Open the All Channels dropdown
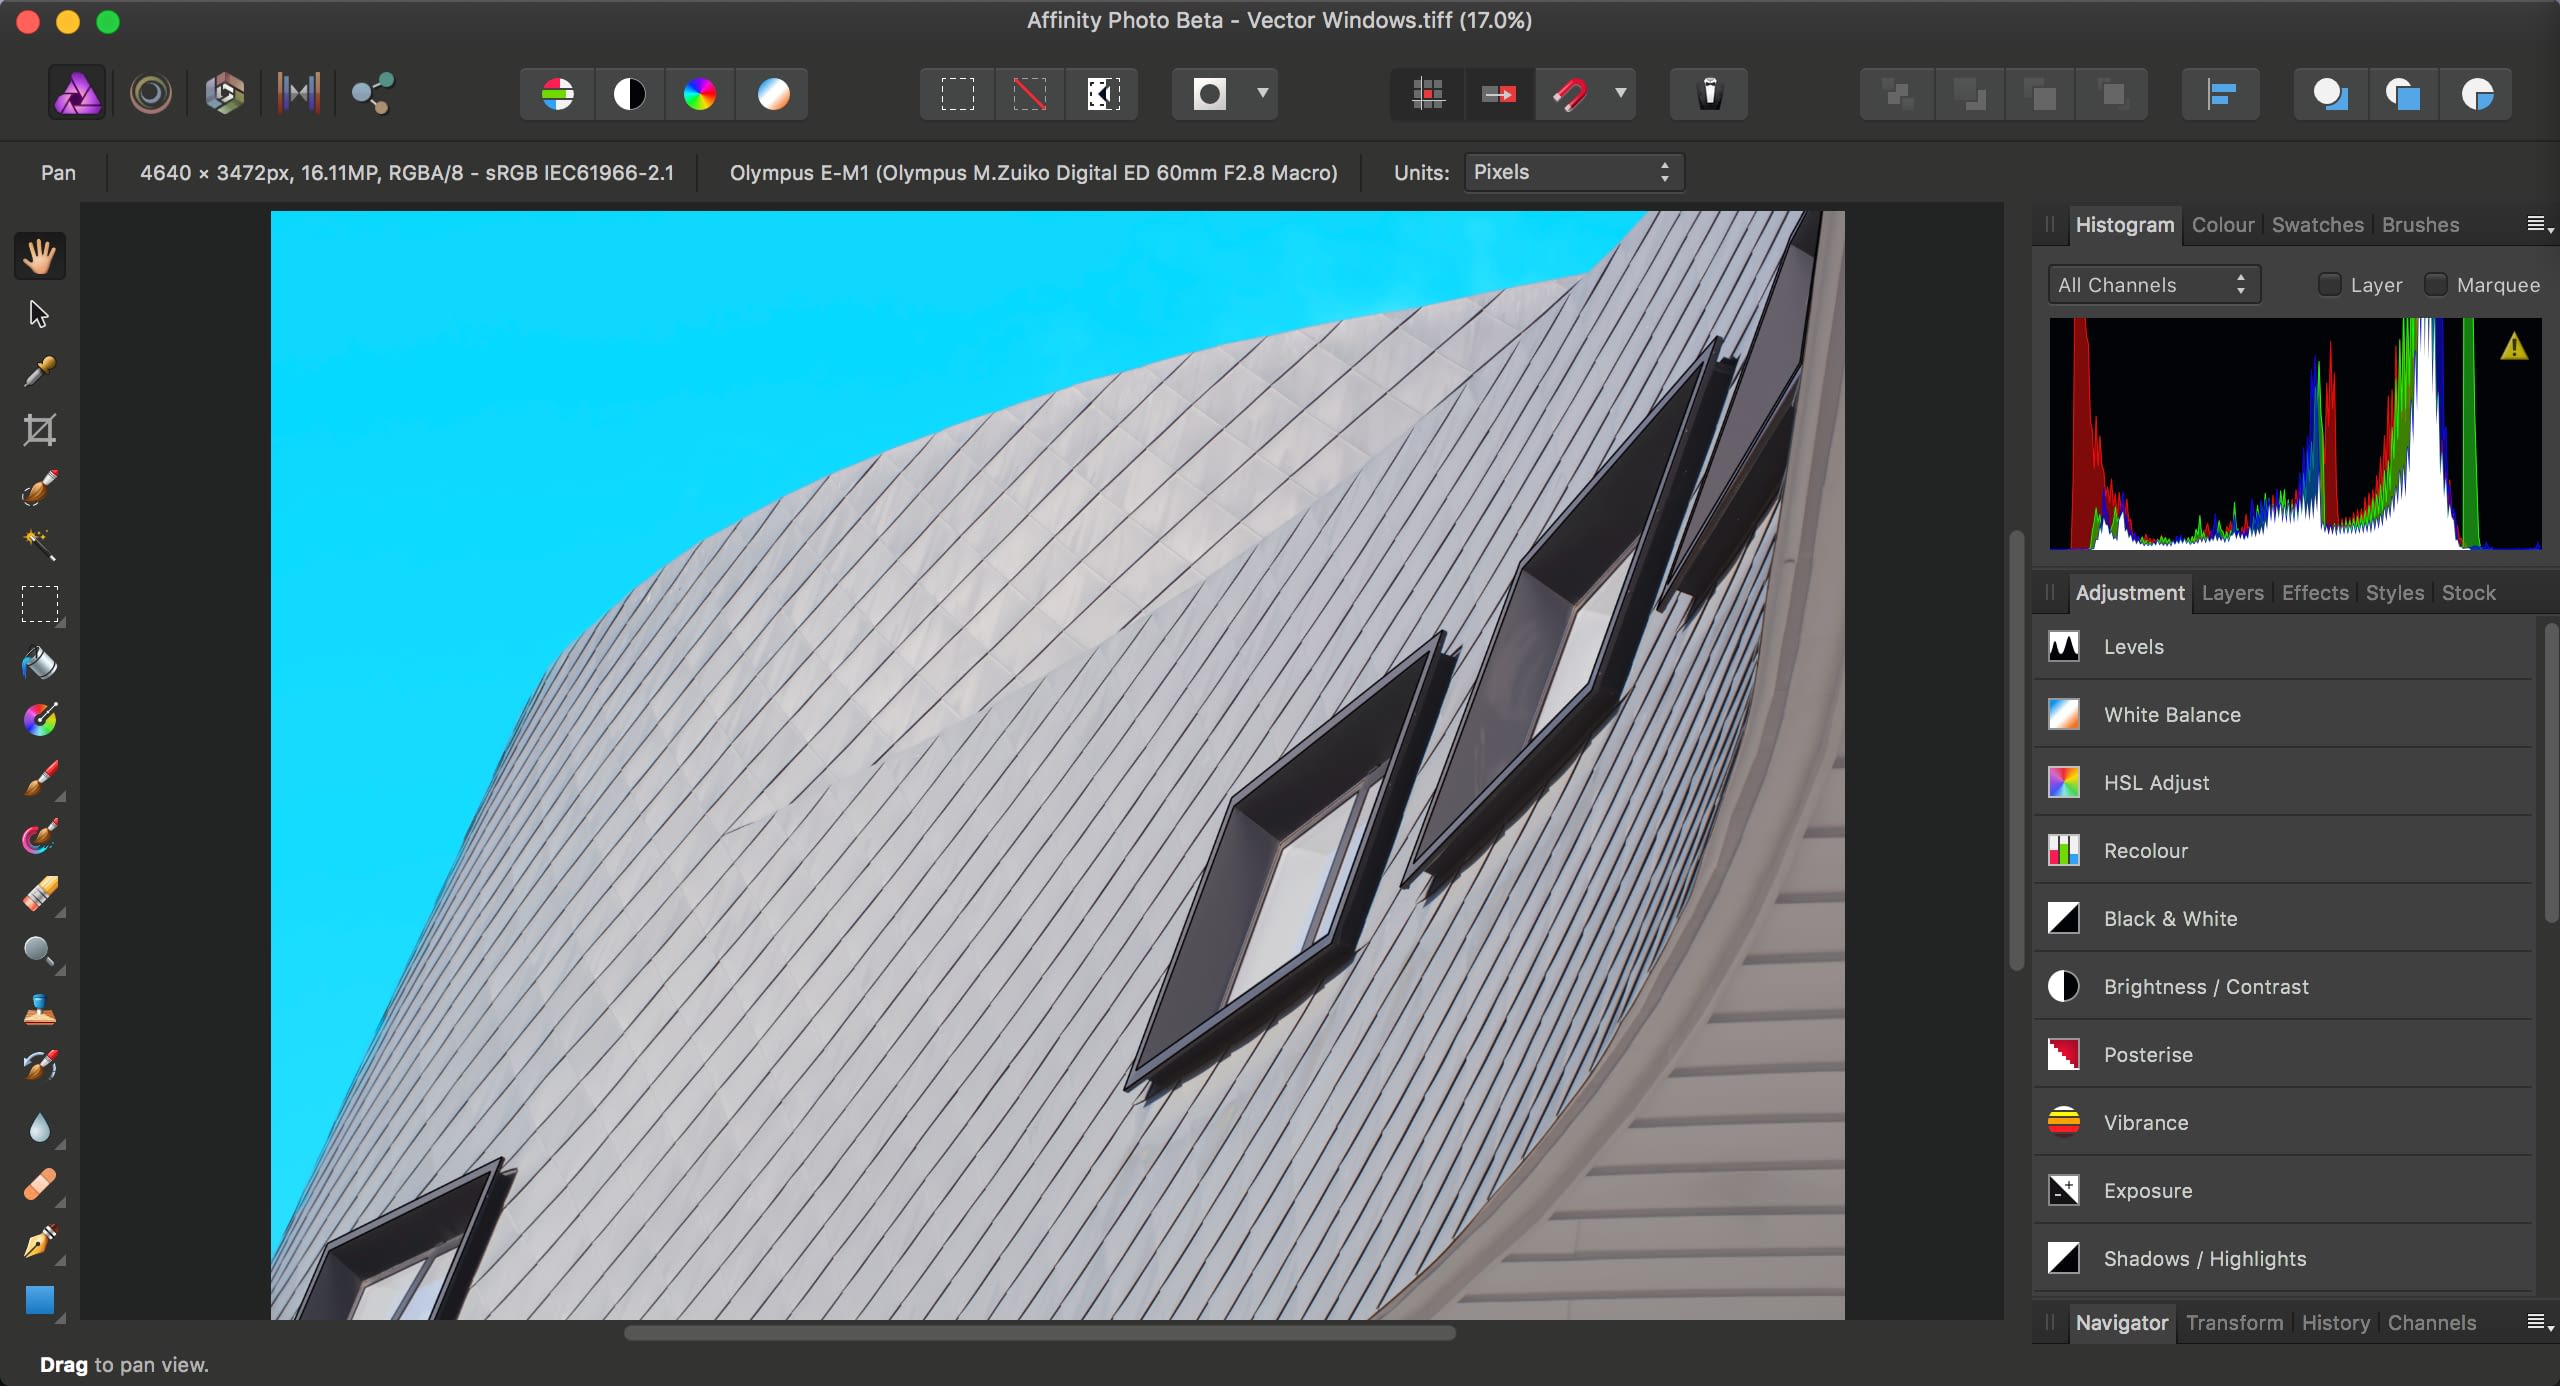 2153,285
